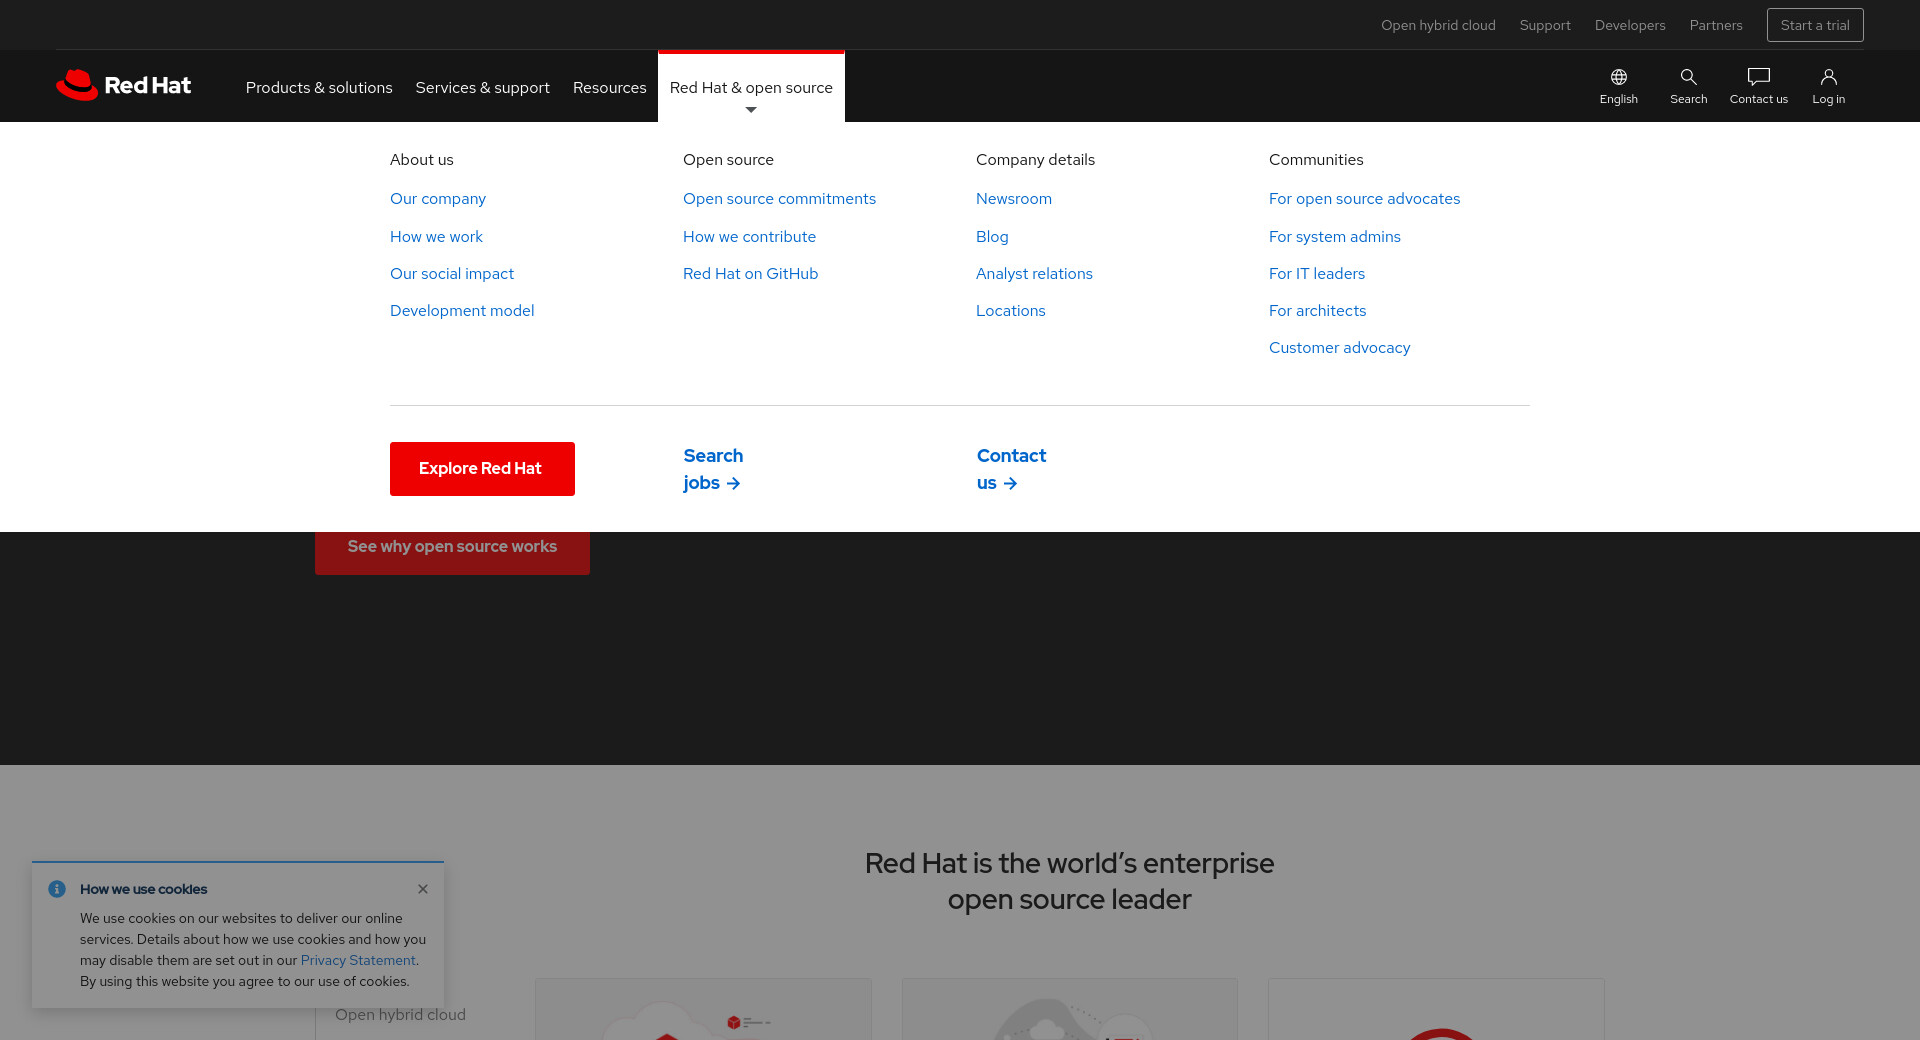Image resolution: width=1920 pixels, height=1040 pixels.
Task: Click Developers in the top bar
Action: pyautogui.click(x=1629, y=25)
